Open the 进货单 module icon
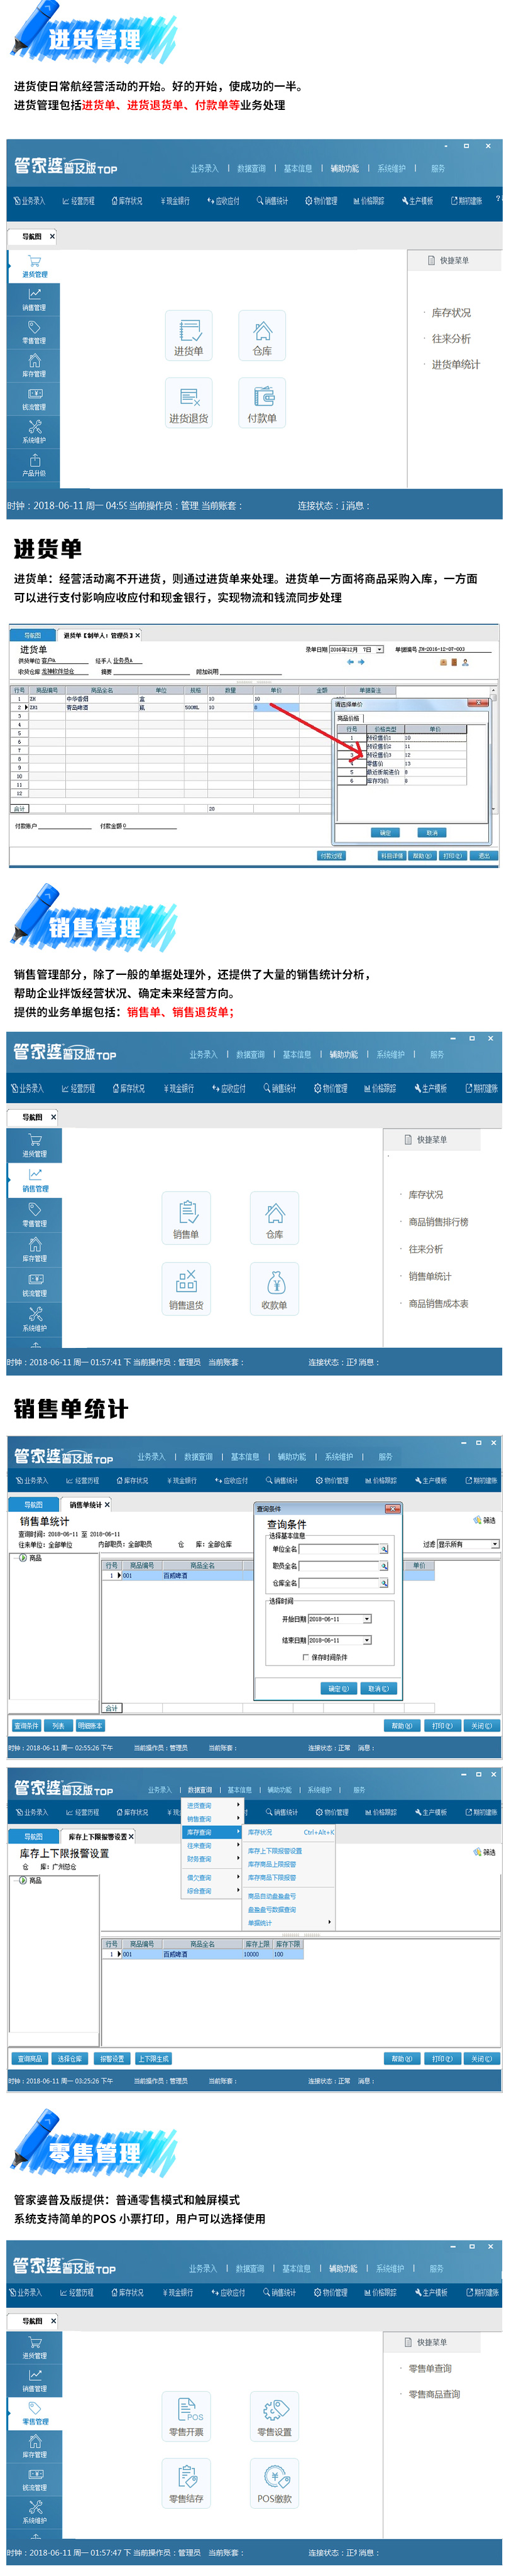Screen dimensions: 509x2576 (x=188, y=335)
